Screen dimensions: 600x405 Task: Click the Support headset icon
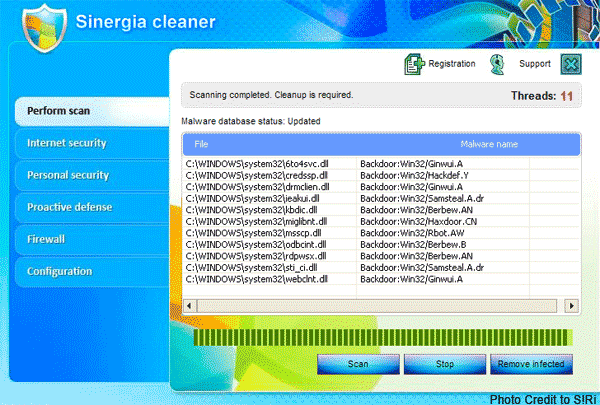point(497,64)
